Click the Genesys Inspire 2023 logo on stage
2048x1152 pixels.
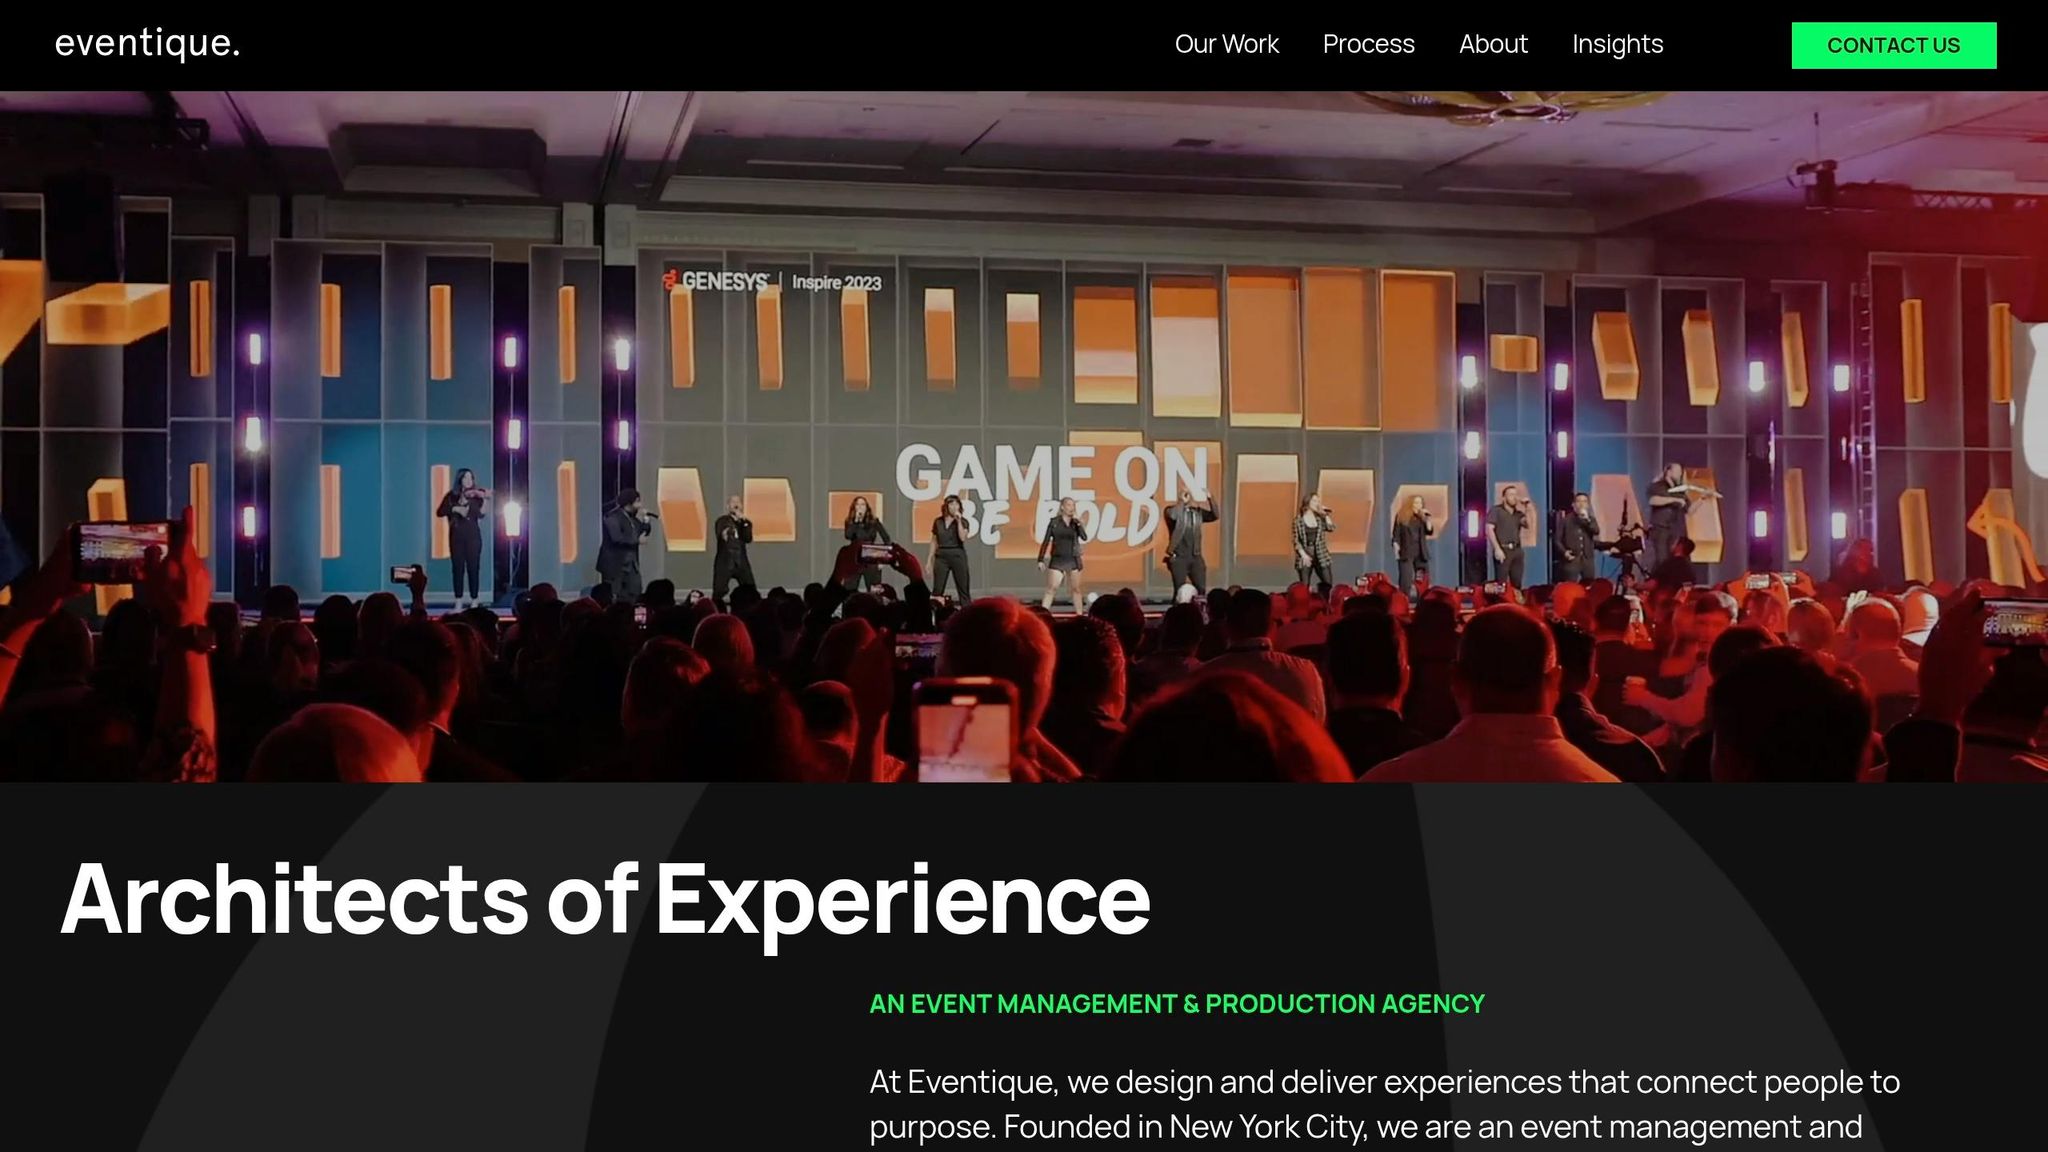click(772, 282)
